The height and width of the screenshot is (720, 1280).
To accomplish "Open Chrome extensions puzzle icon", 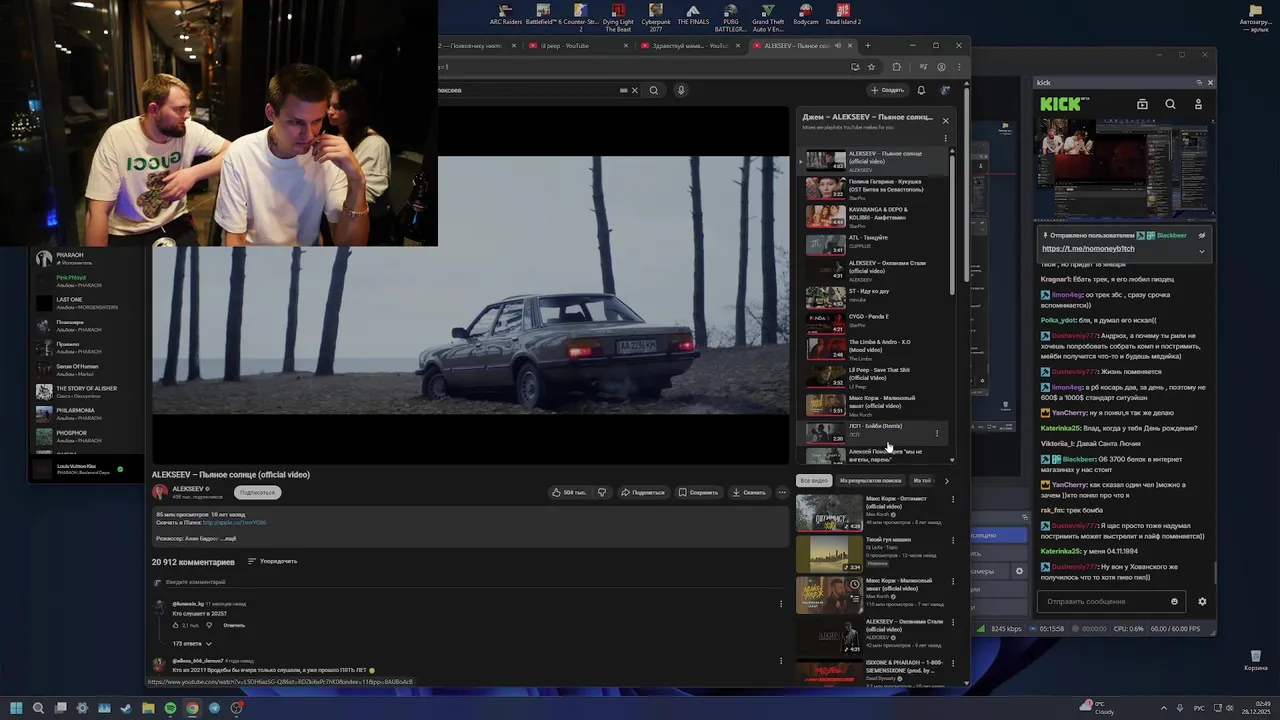I will (x=896, y=67).
